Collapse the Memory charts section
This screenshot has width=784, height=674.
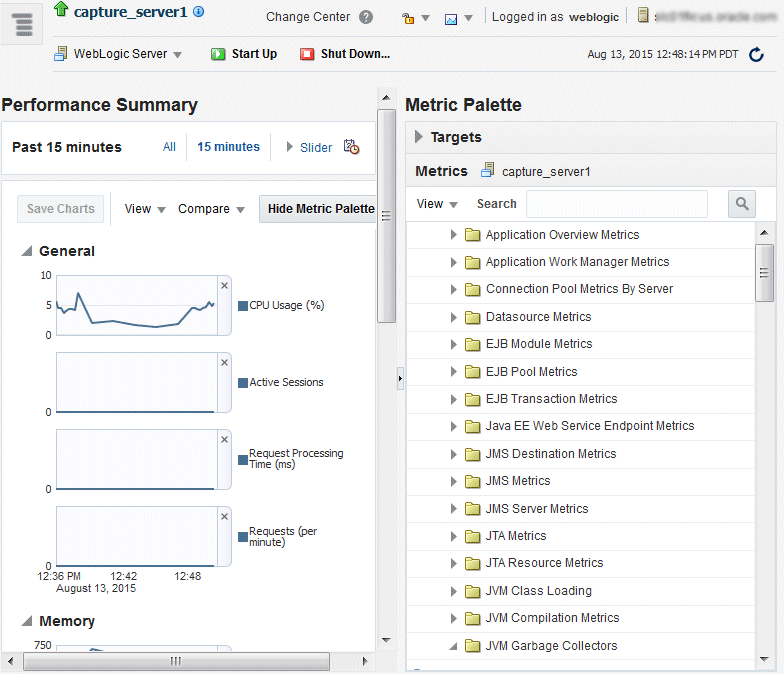[x=26, y=621]
